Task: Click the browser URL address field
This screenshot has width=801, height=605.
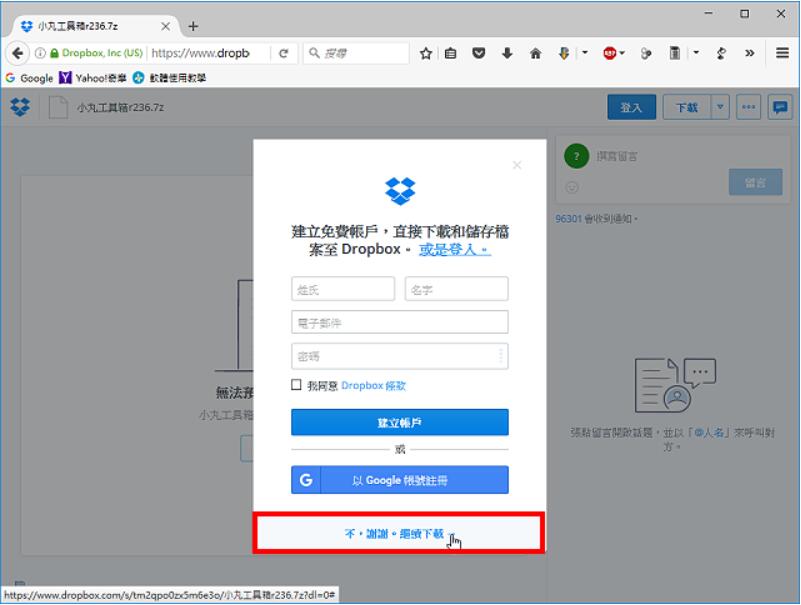Action: coord(209,53)
